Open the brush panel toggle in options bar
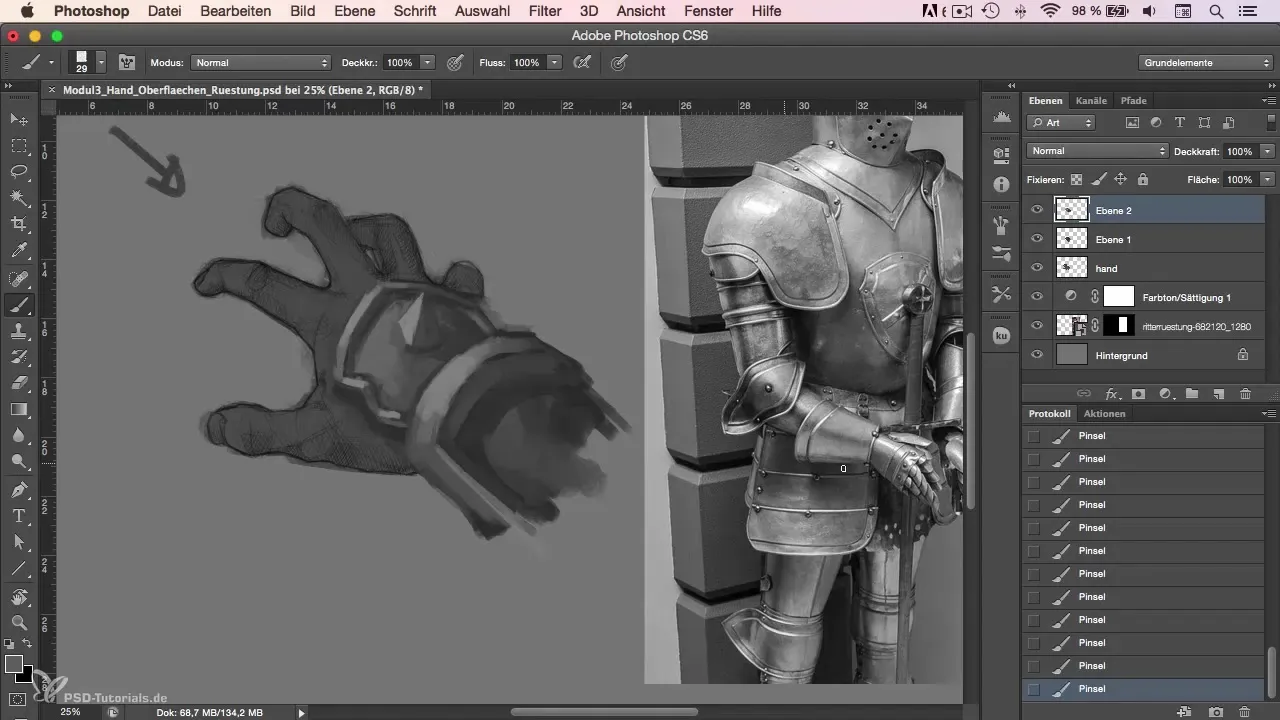Viewport: 1280px width, 720px height. pyautogui.click(x=127, y=62)
